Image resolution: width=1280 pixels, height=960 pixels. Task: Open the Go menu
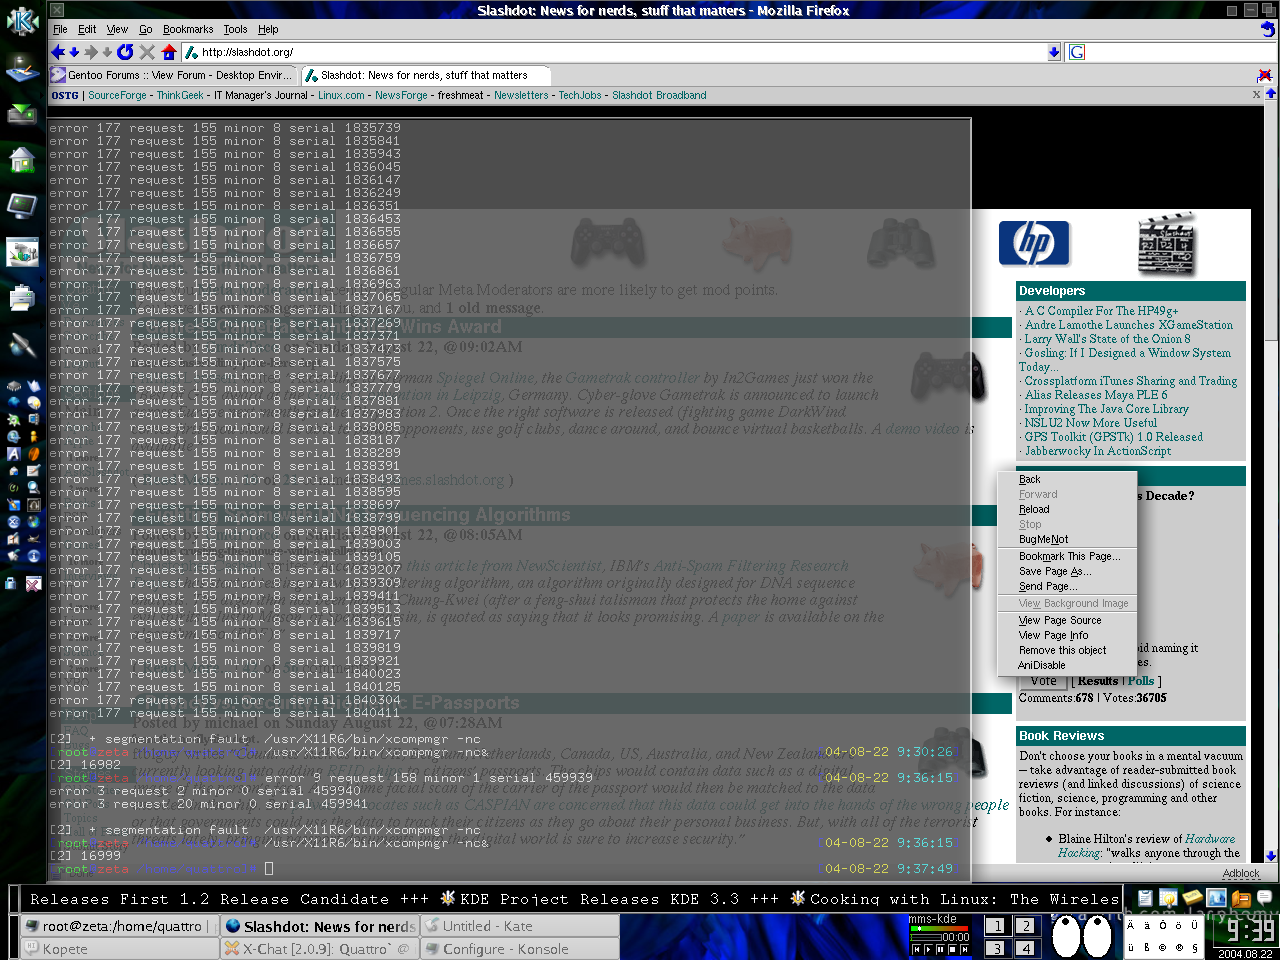tap(146, 29)
